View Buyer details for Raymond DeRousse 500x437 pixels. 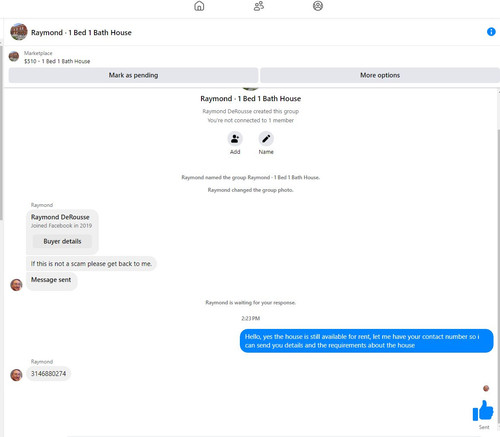click(62, 241)
